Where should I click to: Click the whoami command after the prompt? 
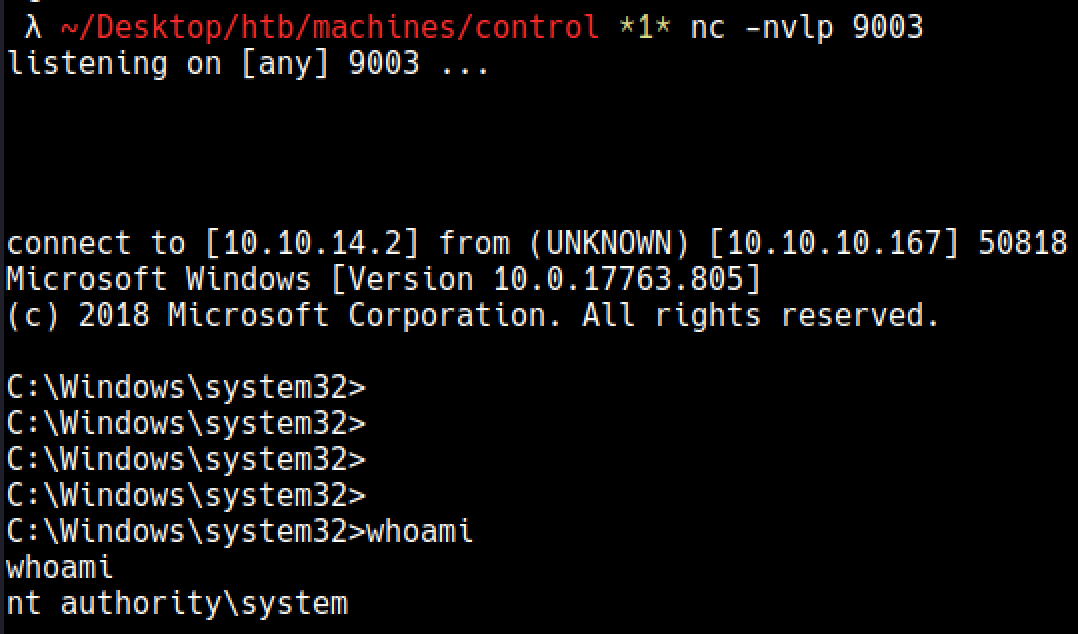(420, 531)
